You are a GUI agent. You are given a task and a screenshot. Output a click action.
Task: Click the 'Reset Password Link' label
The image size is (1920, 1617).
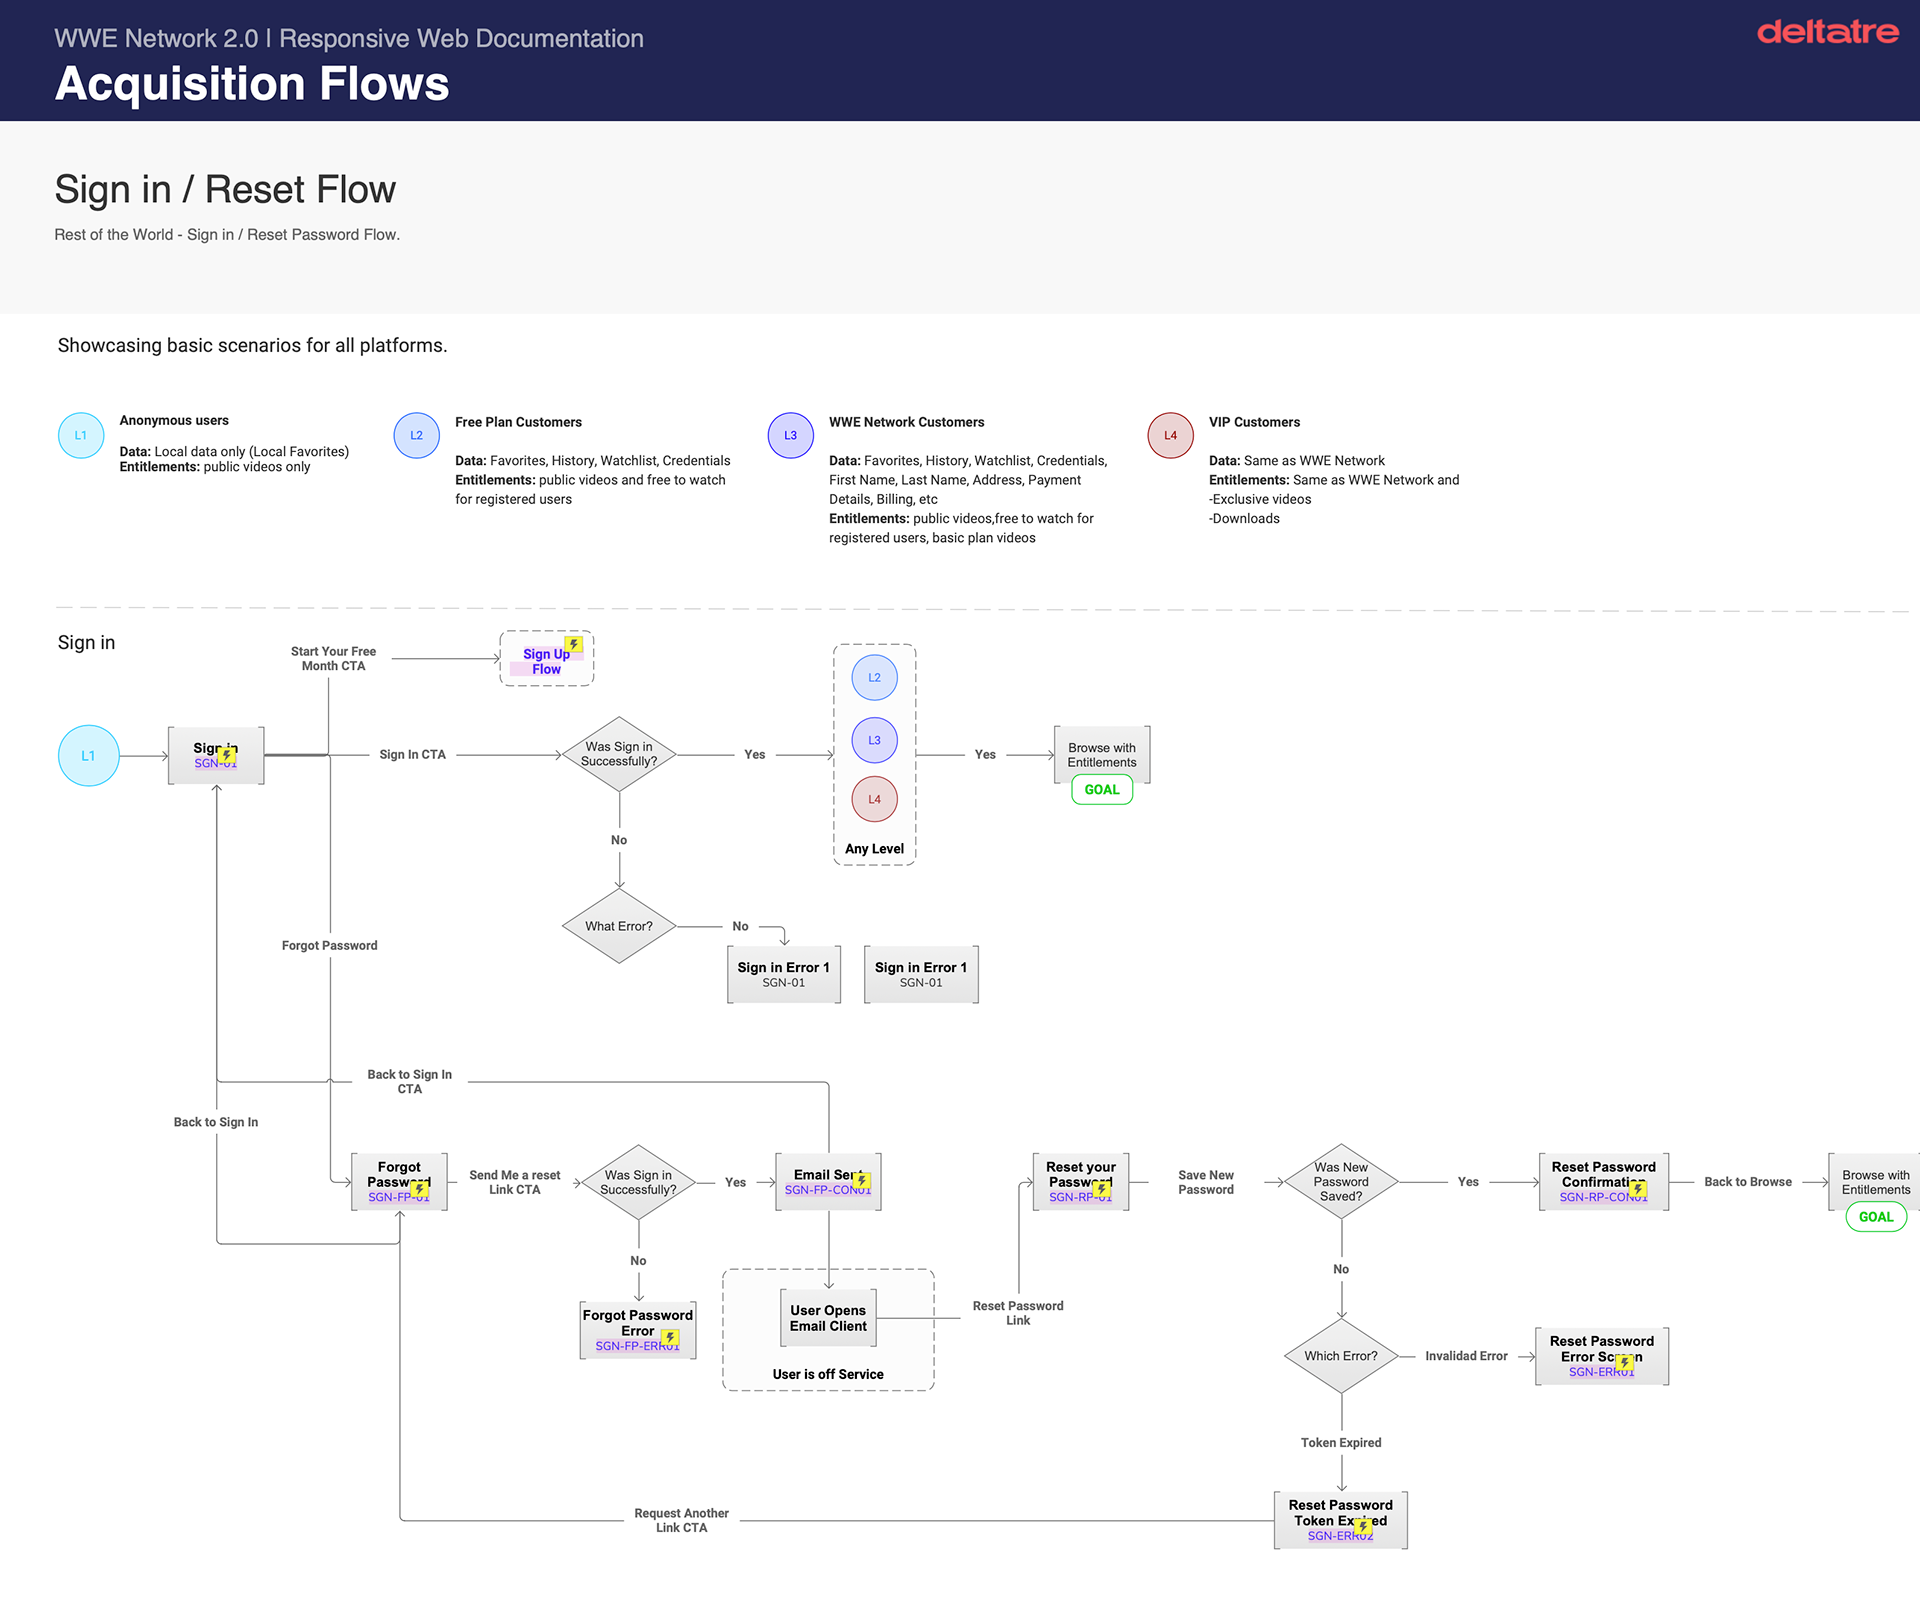1018,1314
